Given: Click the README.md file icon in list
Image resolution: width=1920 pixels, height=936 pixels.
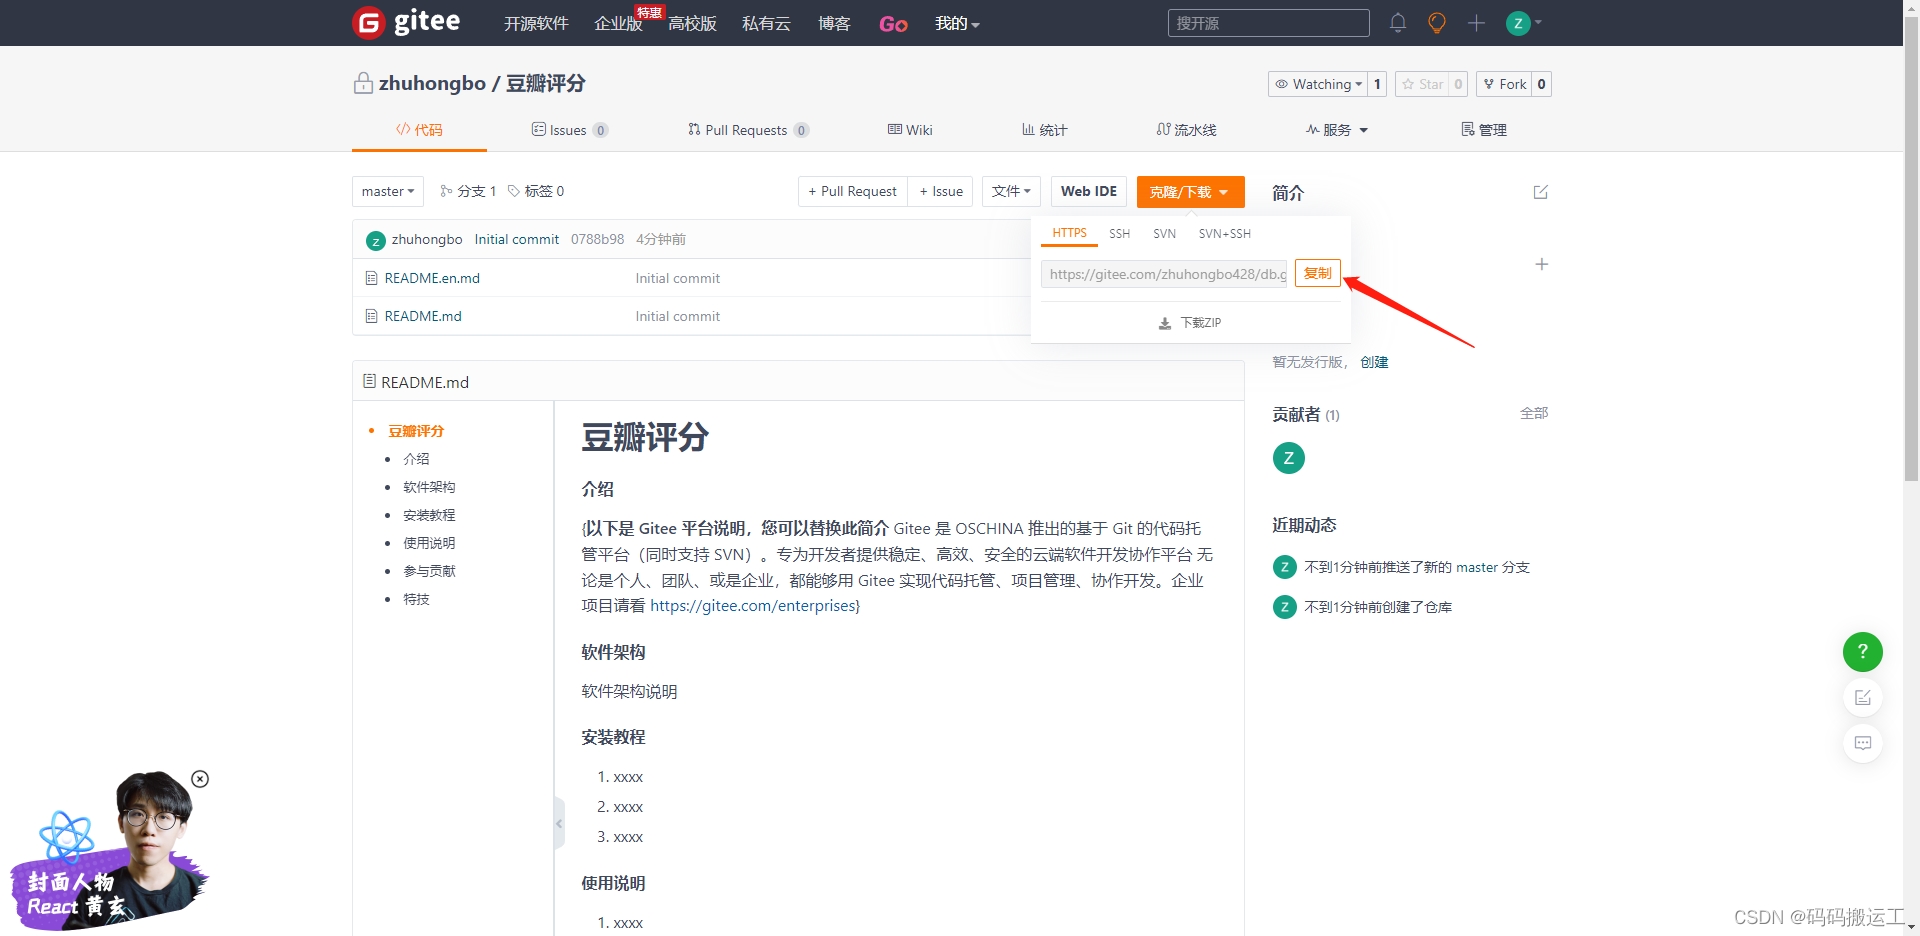Looking at the screenshot, I should pos(371,316).
